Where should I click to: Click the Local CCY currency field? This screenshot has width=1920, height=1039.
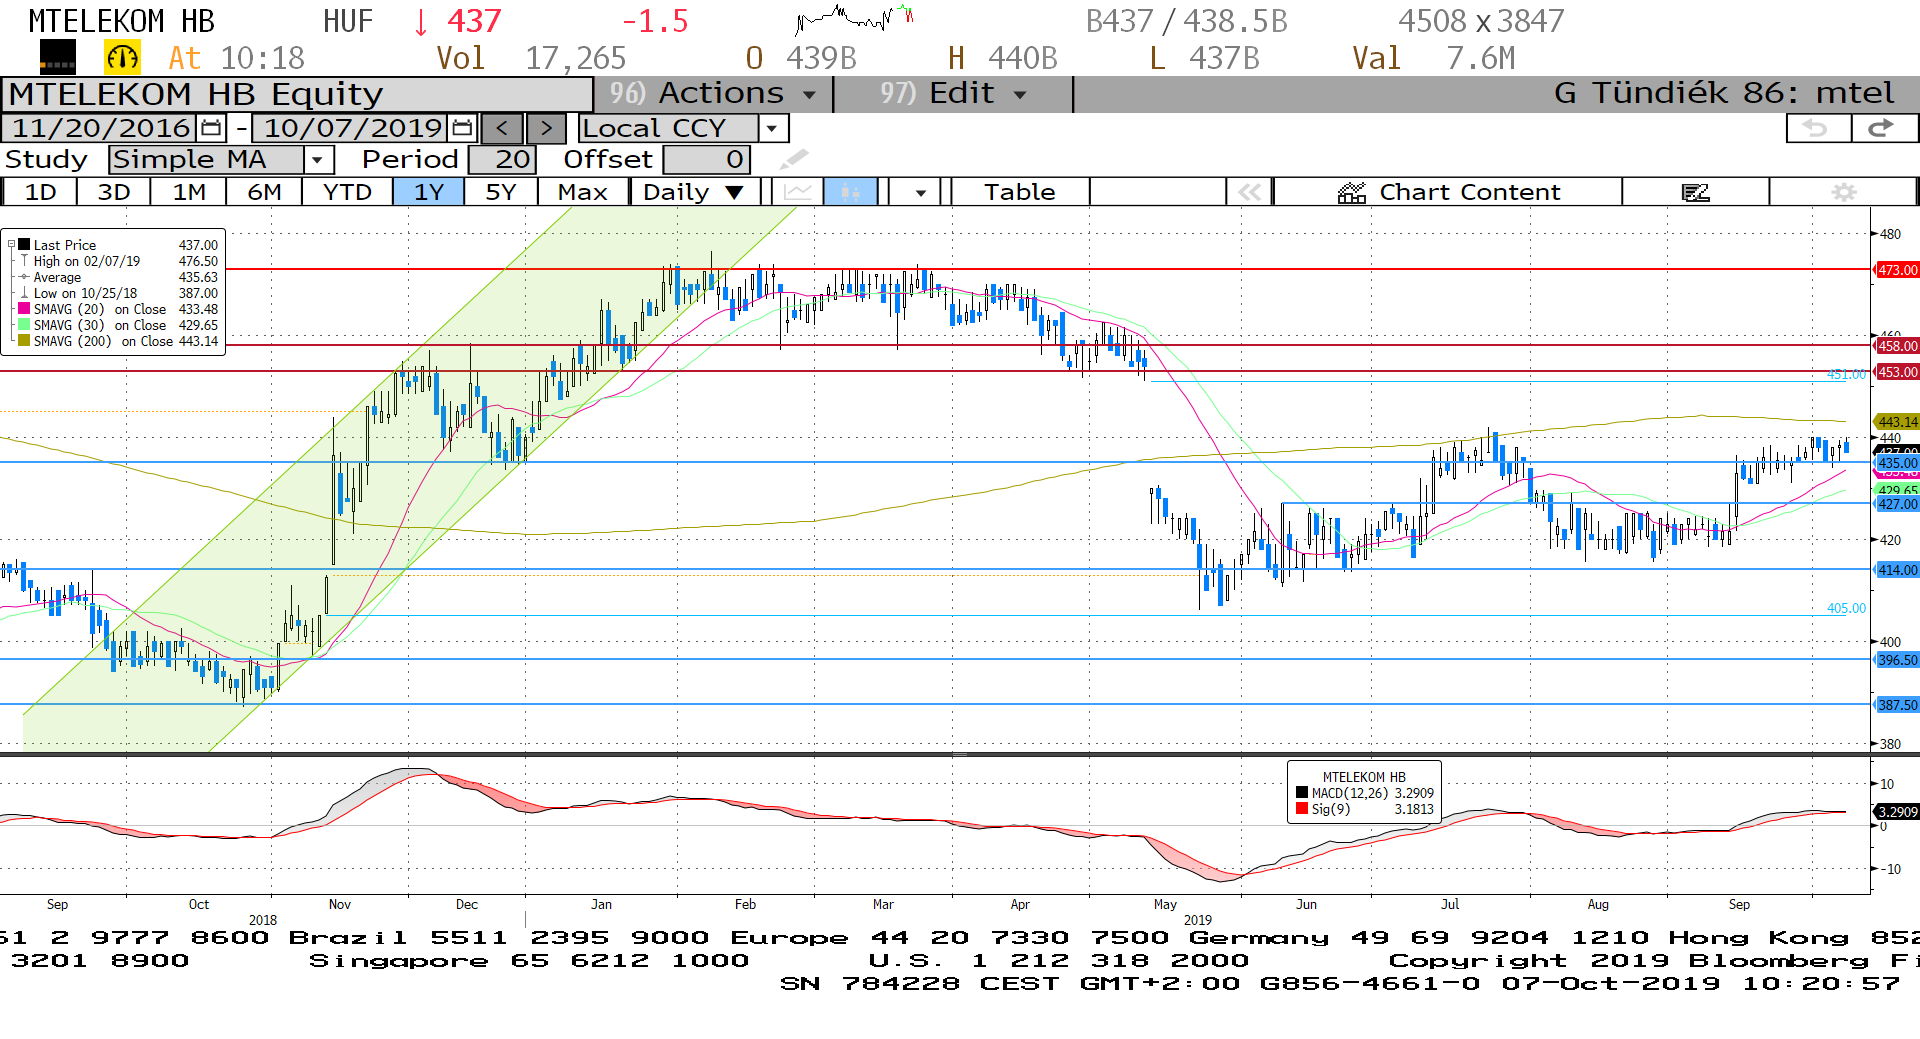668,128
